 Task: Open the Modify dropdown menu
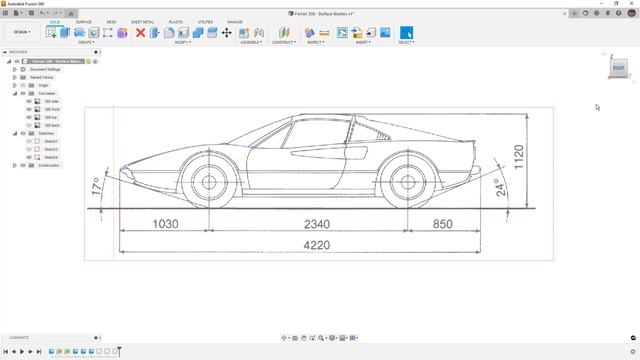(182, 42)
